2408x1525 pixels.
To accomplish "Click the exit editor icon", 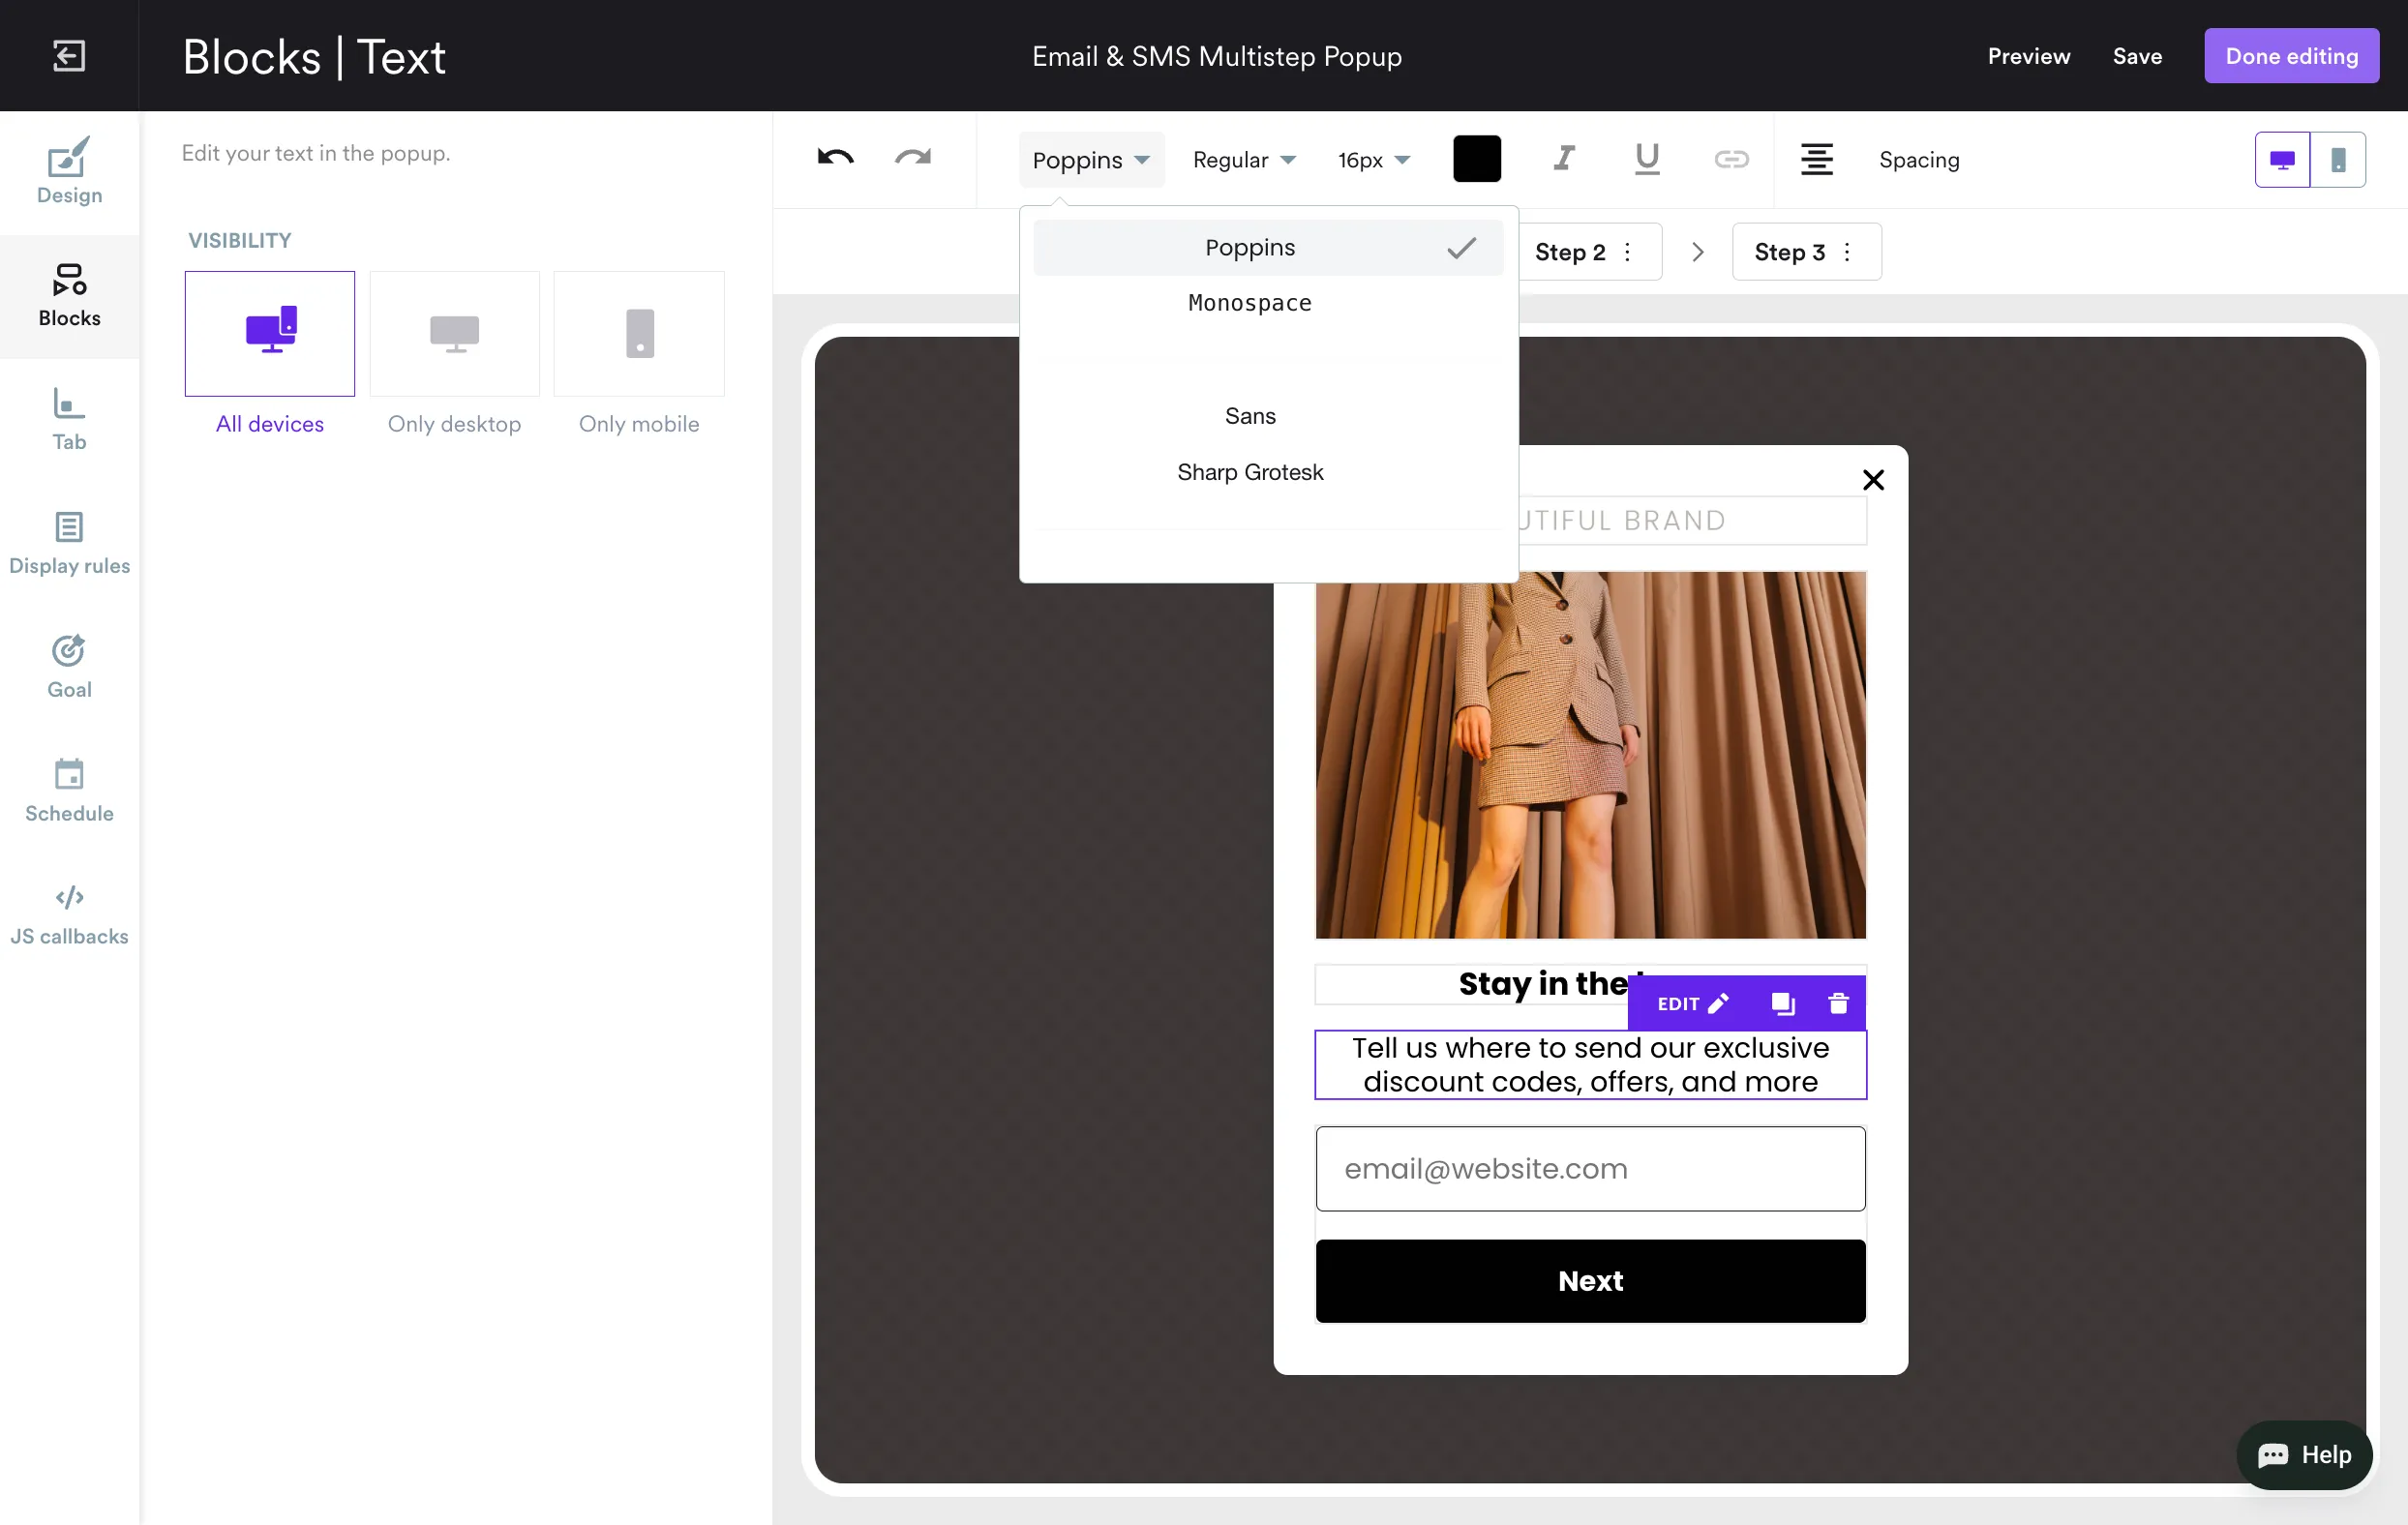I will pyautogui.click(x=69, y=56).
